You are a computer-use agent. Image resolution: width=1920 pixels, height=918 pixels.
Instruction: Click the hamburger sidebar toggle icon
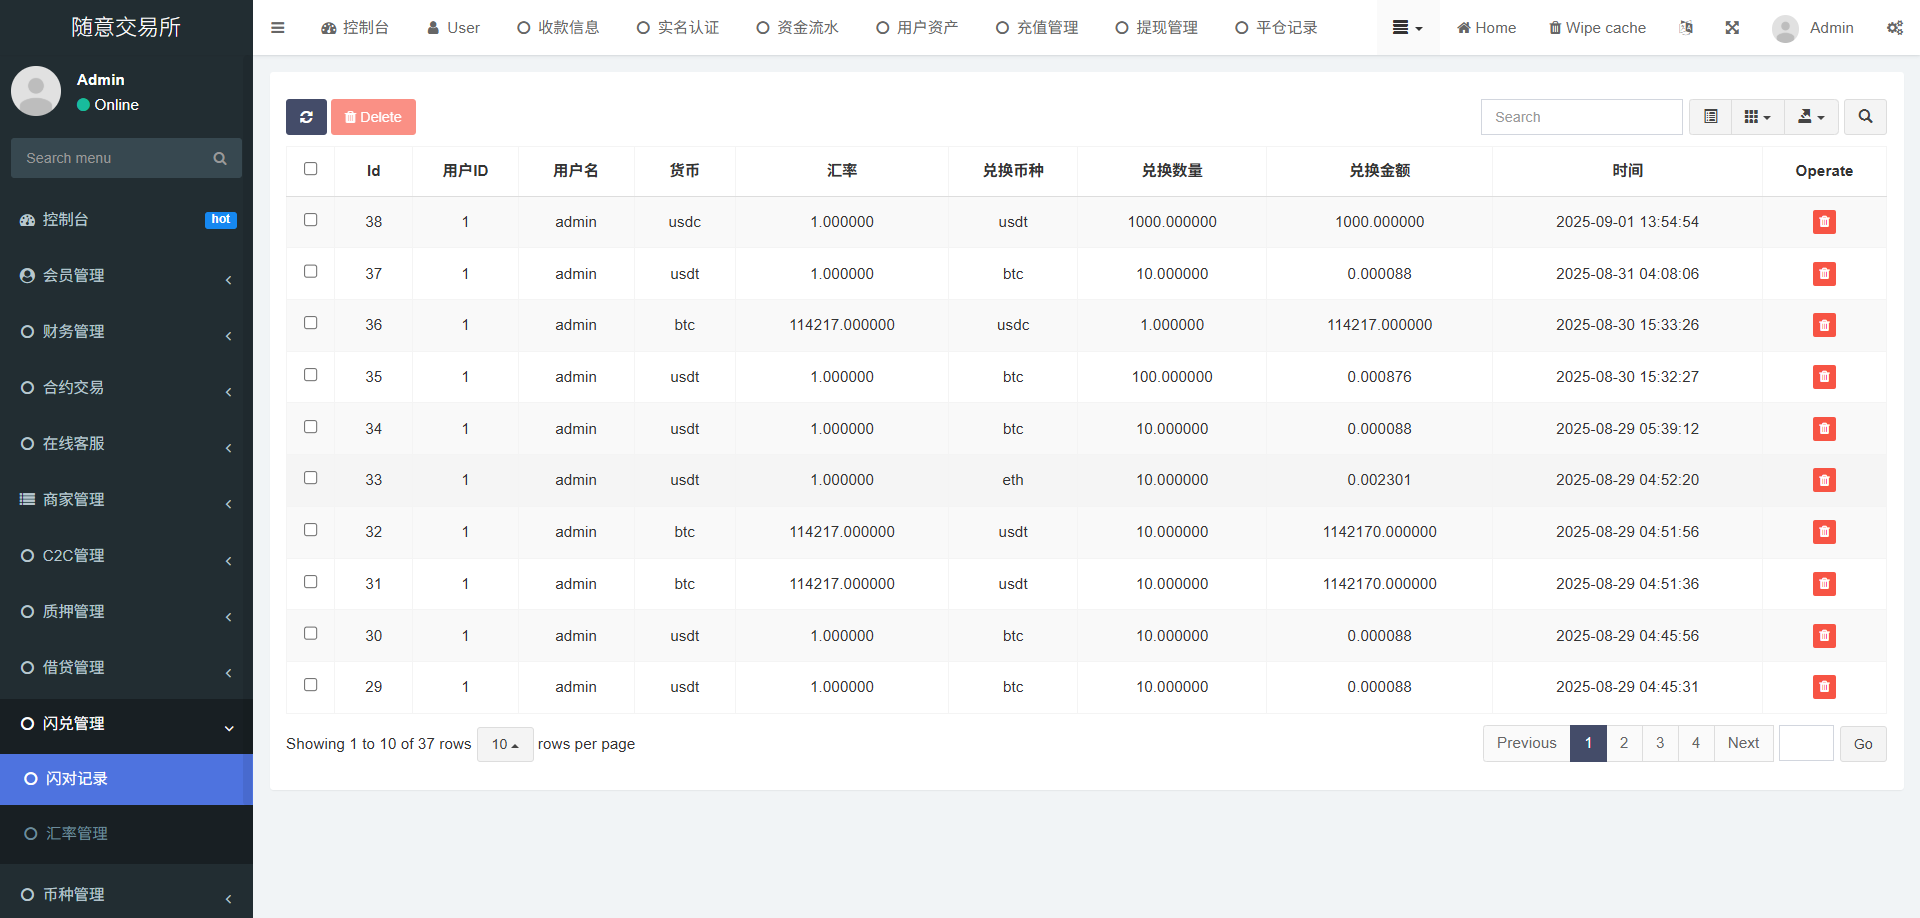point(278,28)
